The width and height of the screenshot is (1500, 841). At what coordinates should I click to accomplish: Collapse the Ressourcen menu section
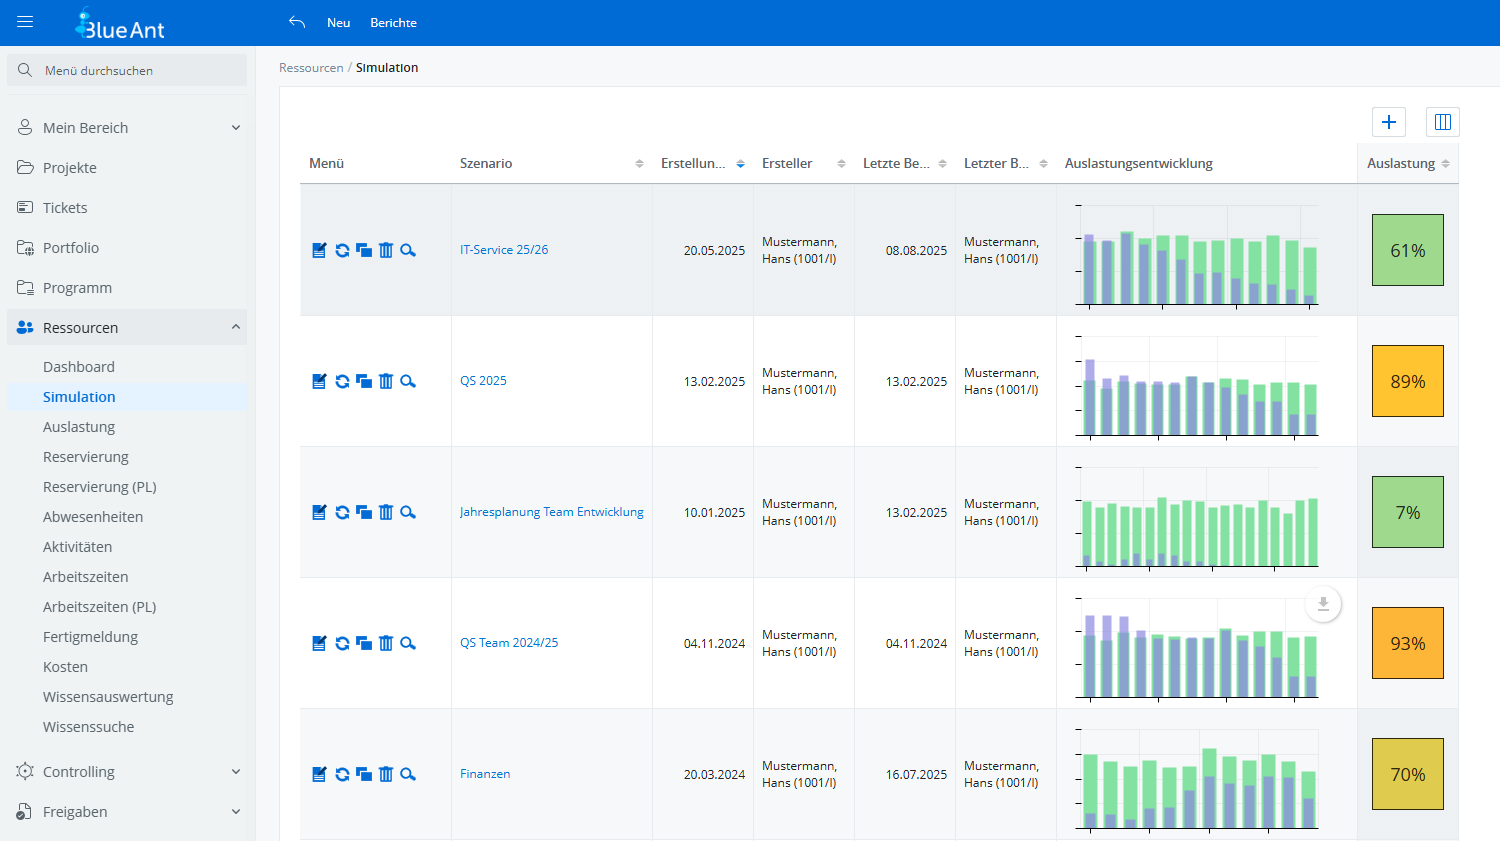click(127, 328)
